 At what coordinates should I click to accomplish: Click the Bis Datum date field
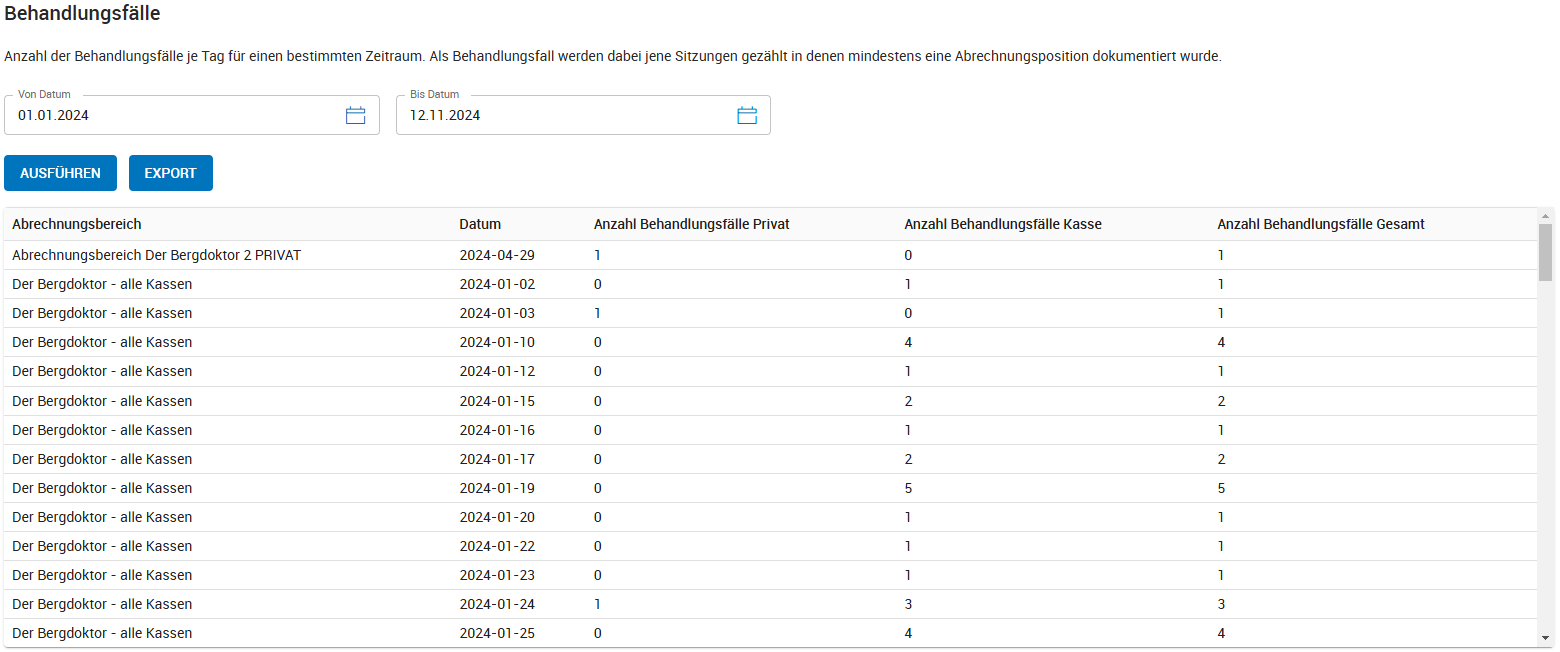pyautogui.click(x=583, y=115)
